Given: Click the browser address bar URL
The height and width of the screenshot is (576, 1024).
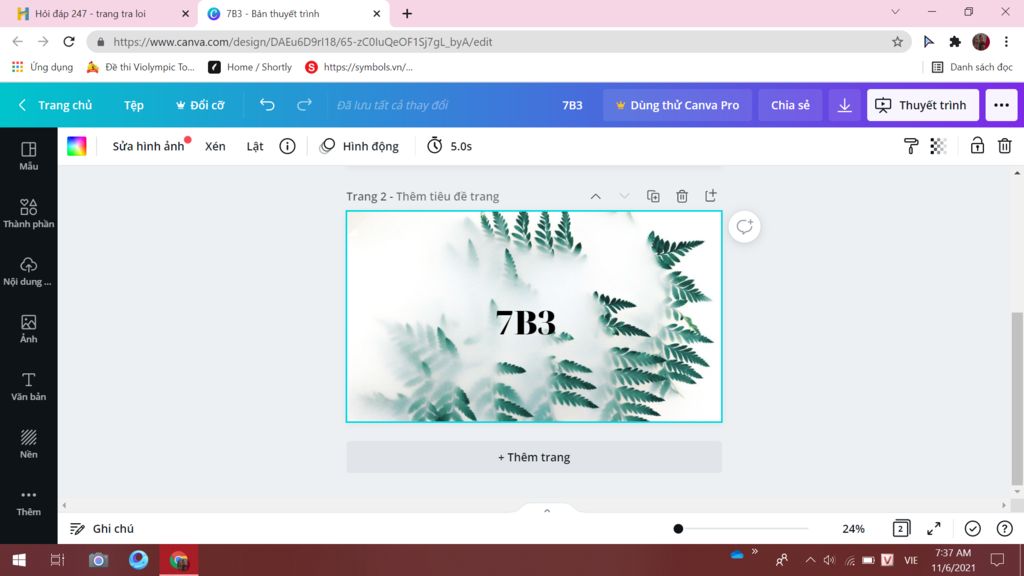Looking at the screenshot, I should [302, 42].
